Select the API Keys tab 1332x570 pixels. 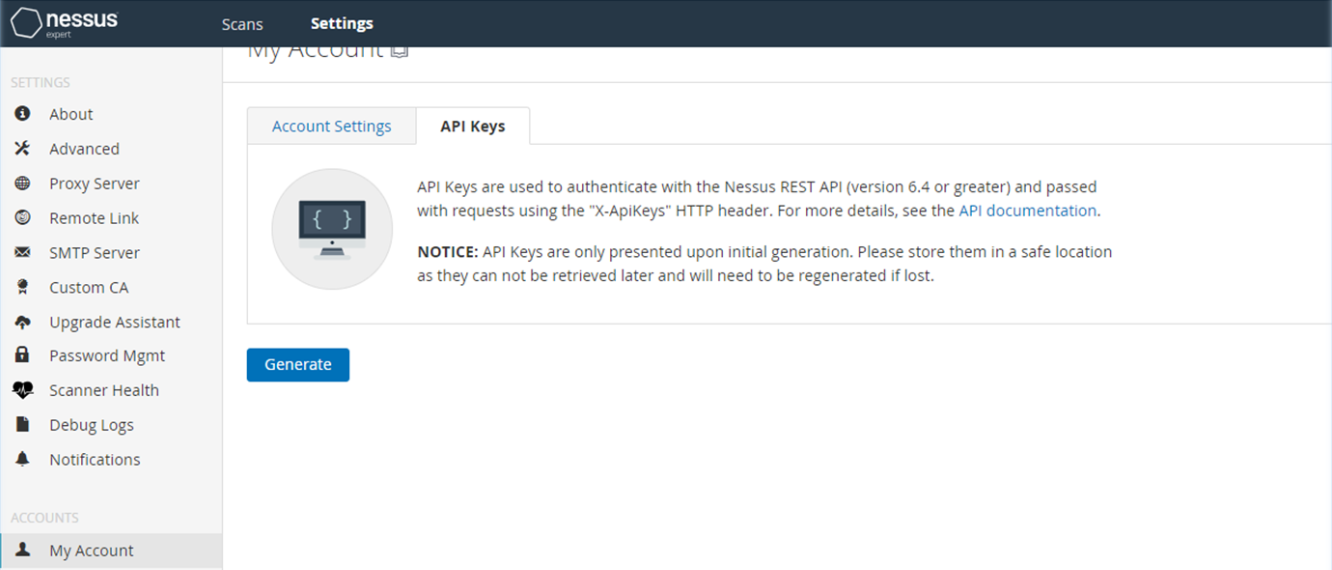(473, 126)
